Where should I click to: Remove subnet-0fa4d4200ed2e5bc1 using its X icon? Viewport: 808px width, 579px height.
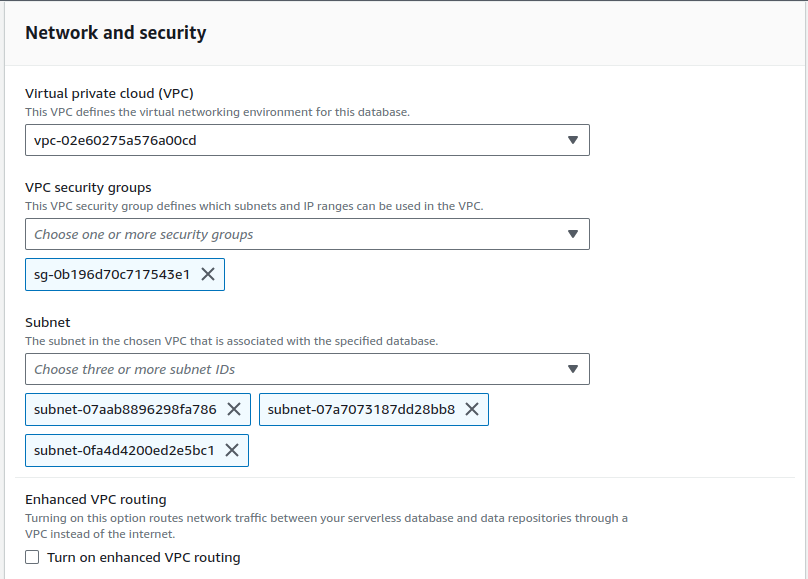coord(232,450)
